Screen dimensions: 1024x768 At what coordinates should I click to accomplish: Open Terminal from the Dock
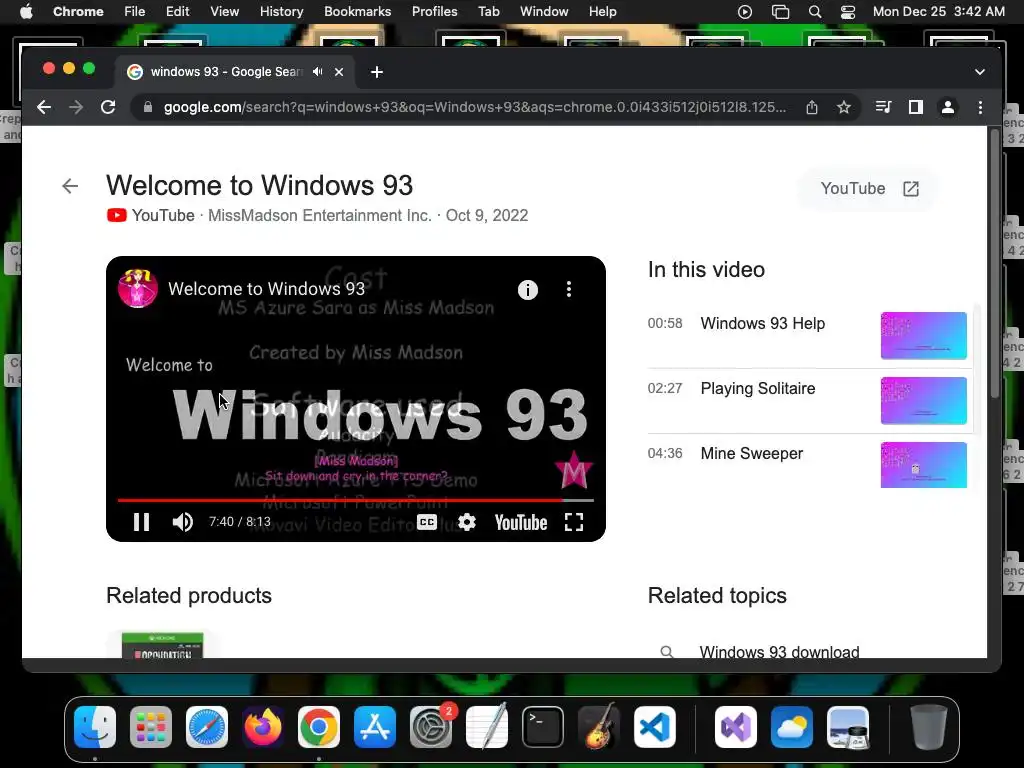[543, 727]
